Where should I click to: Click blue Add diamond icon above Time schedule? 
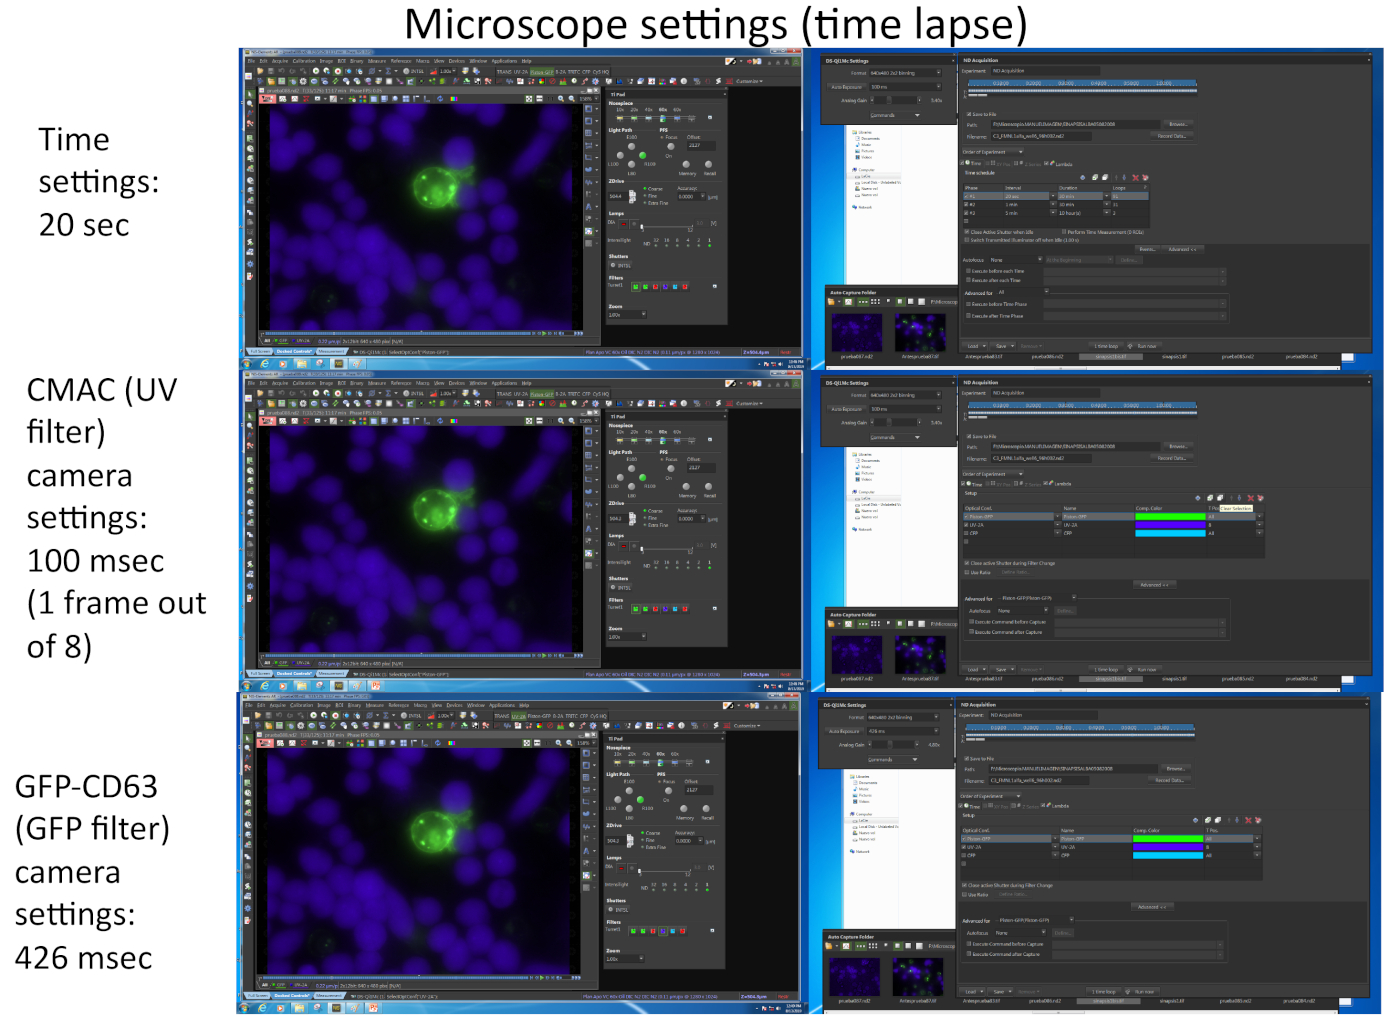tap(1083, 177)
